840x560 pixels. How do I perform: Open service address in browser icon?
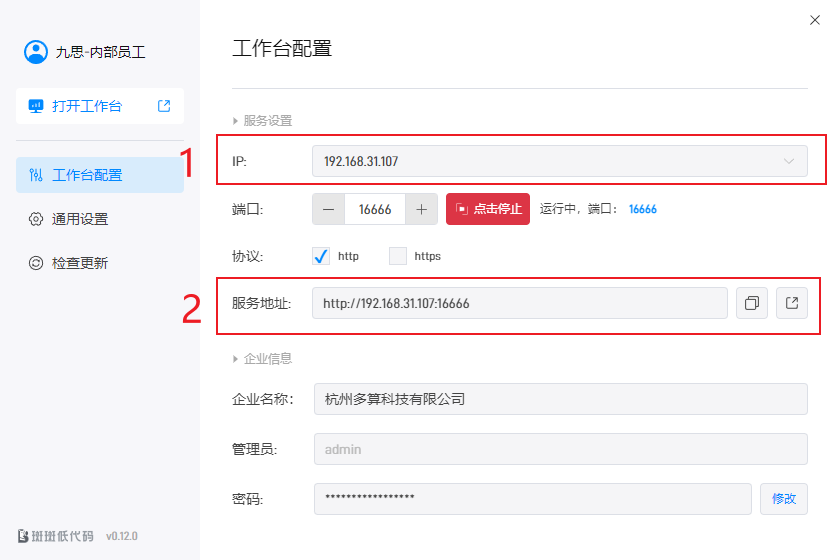tap(791, 303)
